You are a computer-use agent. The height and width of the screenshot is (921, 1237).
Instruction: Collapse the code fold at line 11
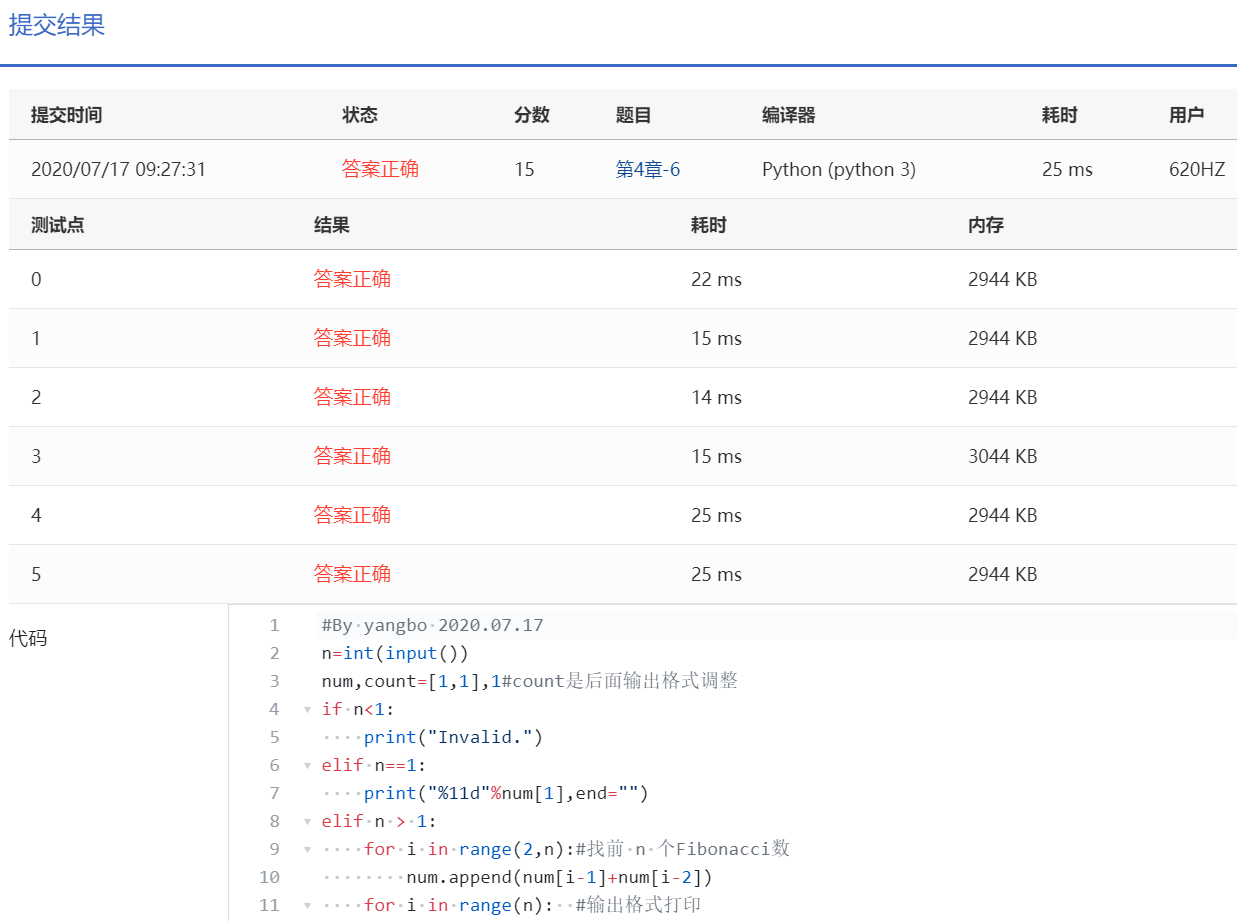coord(308,906)
